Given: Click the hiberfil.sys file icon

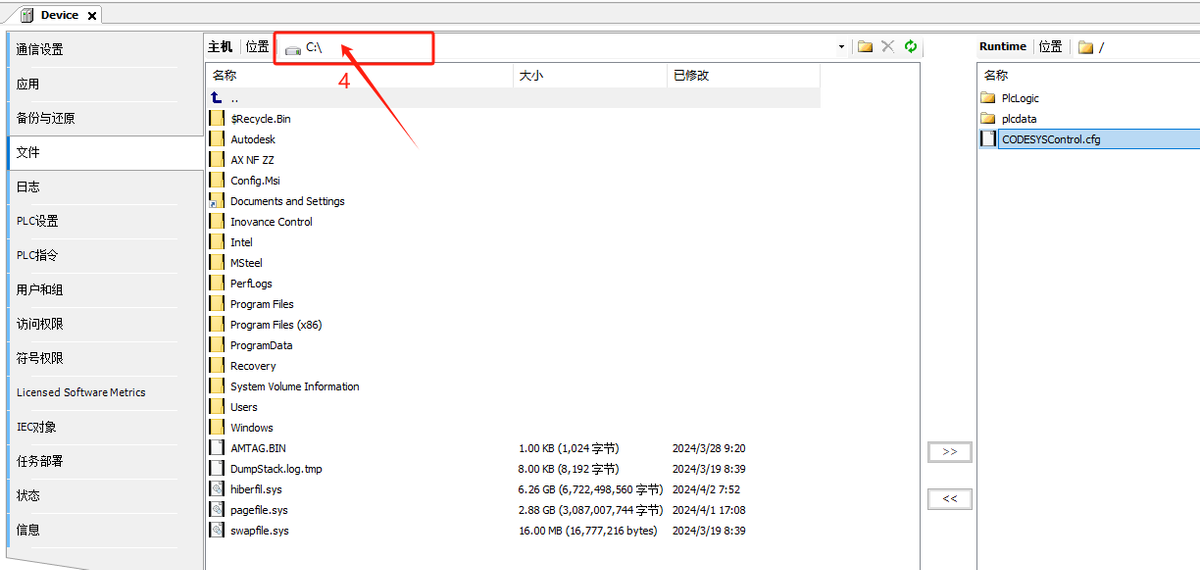Looking at the screenshot, I should click(x=217, y=489).
